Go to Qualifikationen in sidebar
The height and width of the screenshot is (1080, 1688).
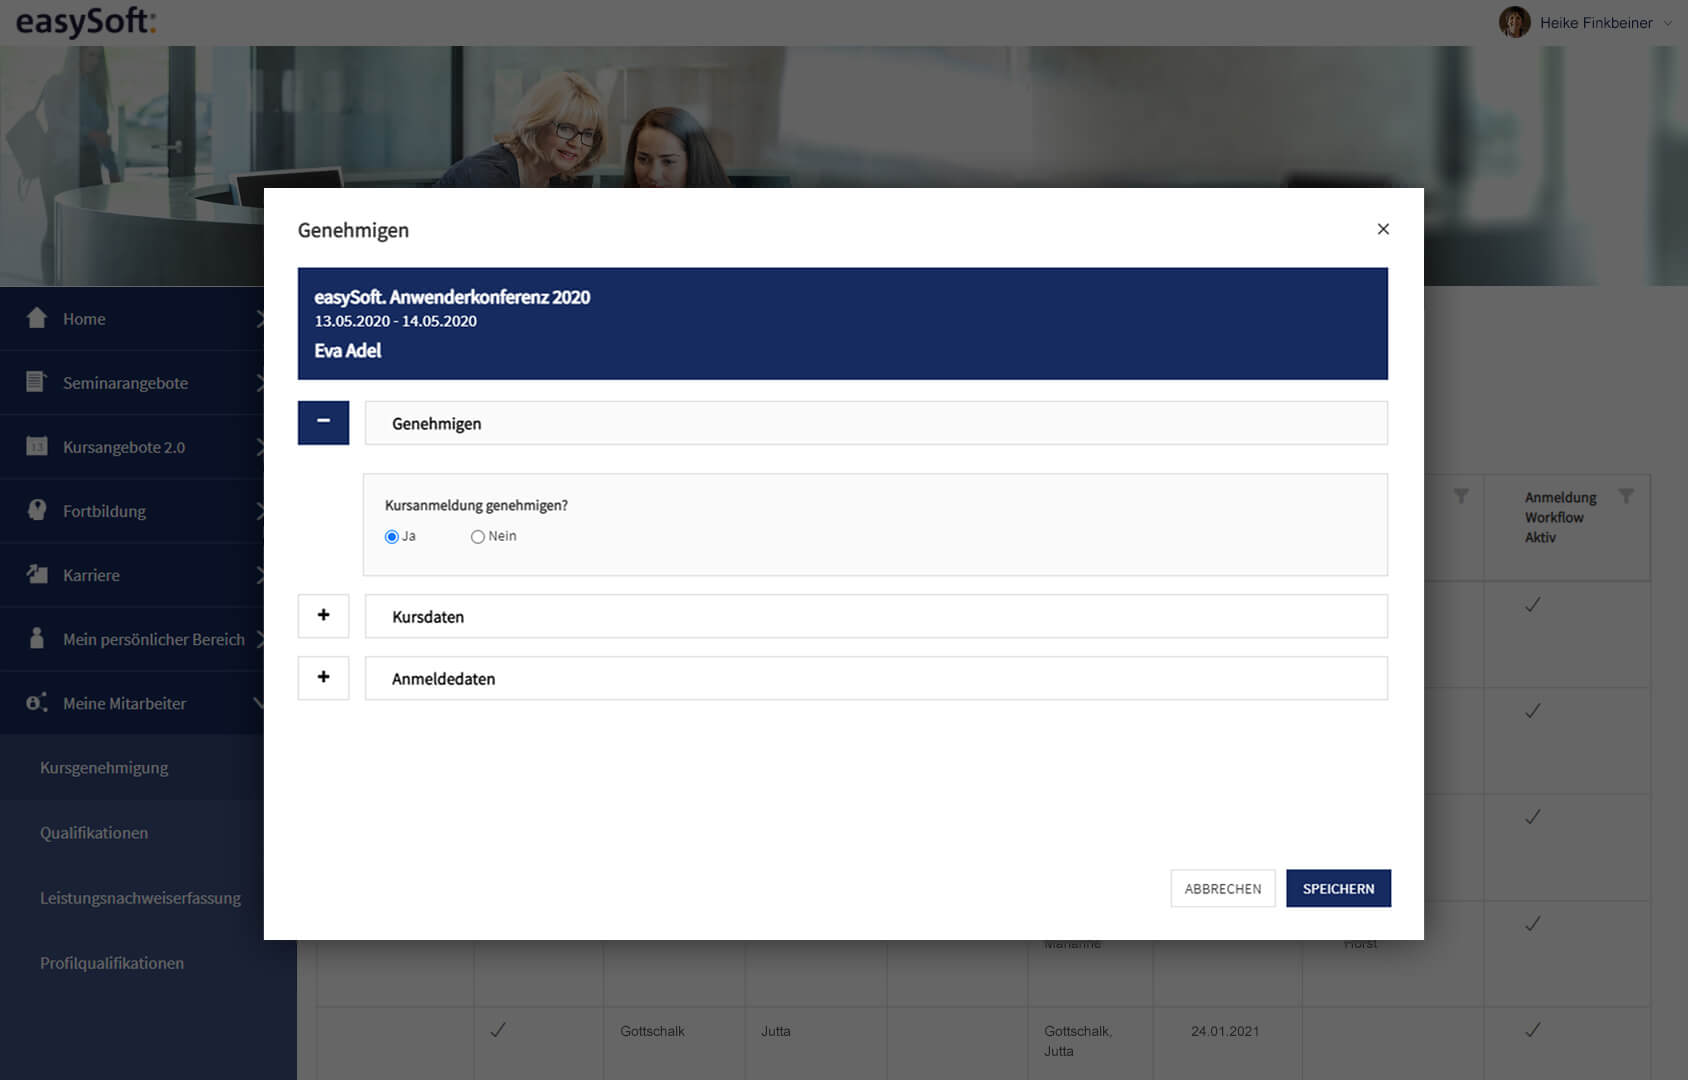[x=94, y=833]
